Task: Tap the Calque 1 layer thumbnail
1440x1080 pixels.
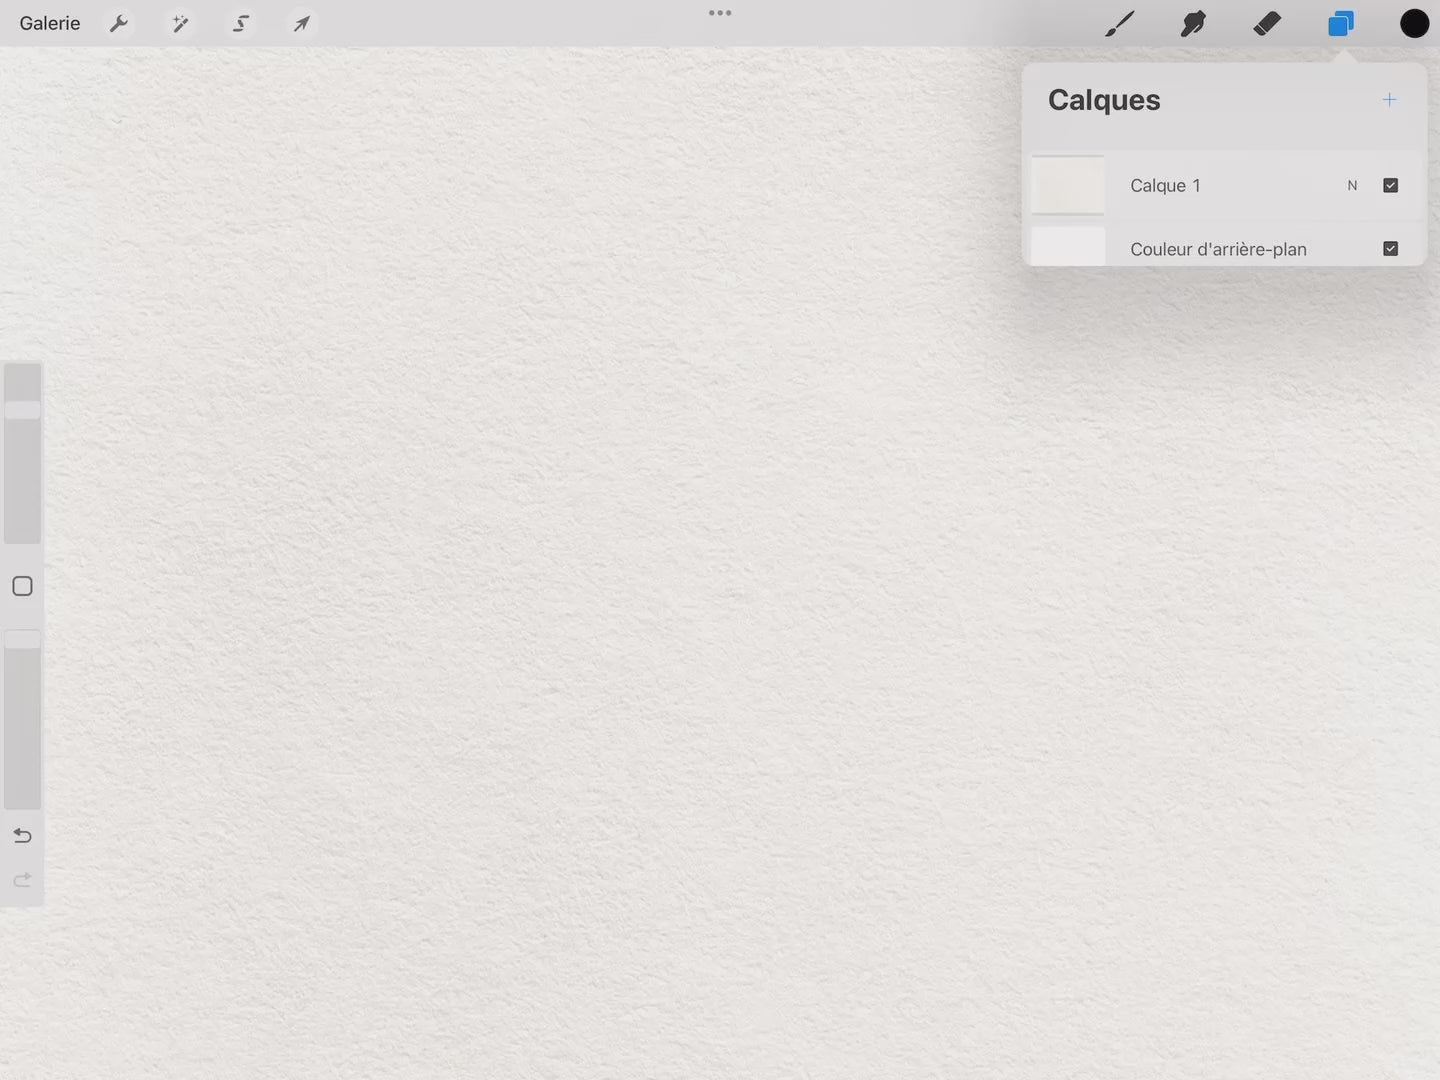Action: pos(1068,186)
